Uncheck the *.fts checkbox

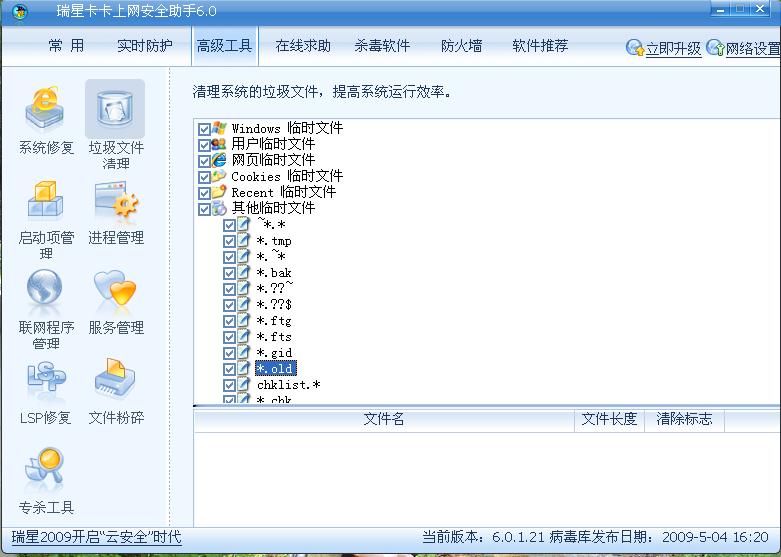[229, 337]
